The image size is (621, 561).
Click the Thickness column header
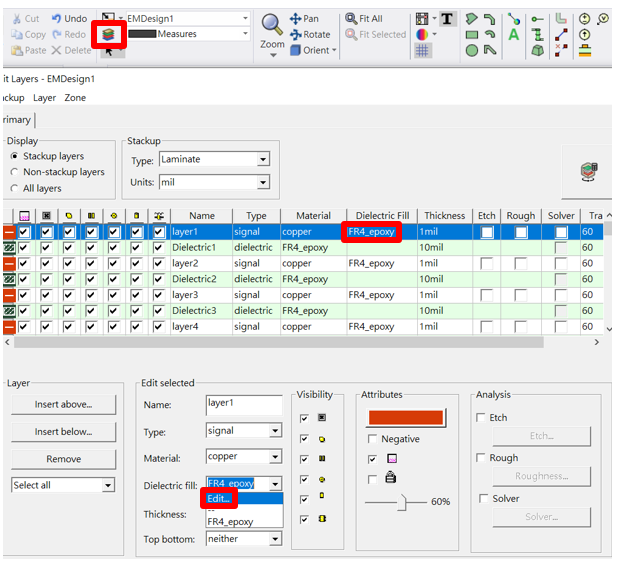coord(444,216)
